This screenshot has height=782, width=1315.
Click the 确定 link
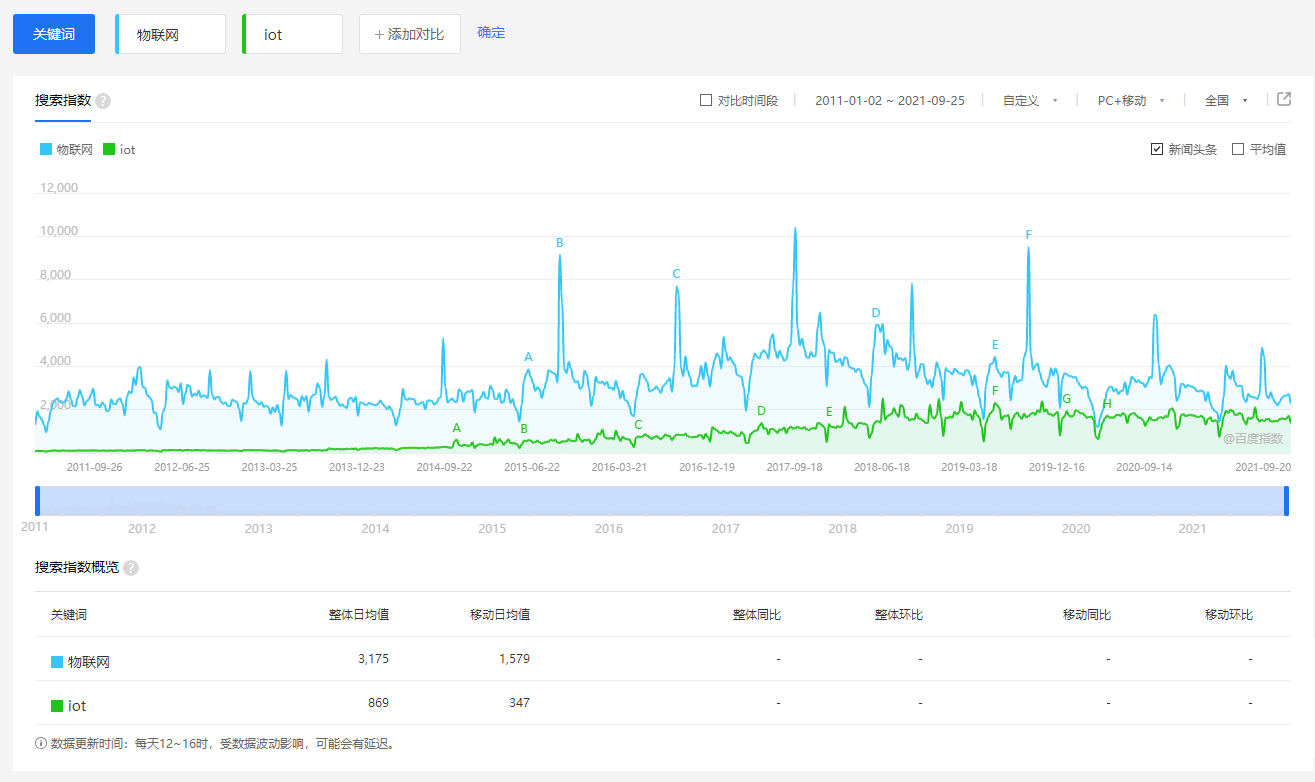(491, 33)
